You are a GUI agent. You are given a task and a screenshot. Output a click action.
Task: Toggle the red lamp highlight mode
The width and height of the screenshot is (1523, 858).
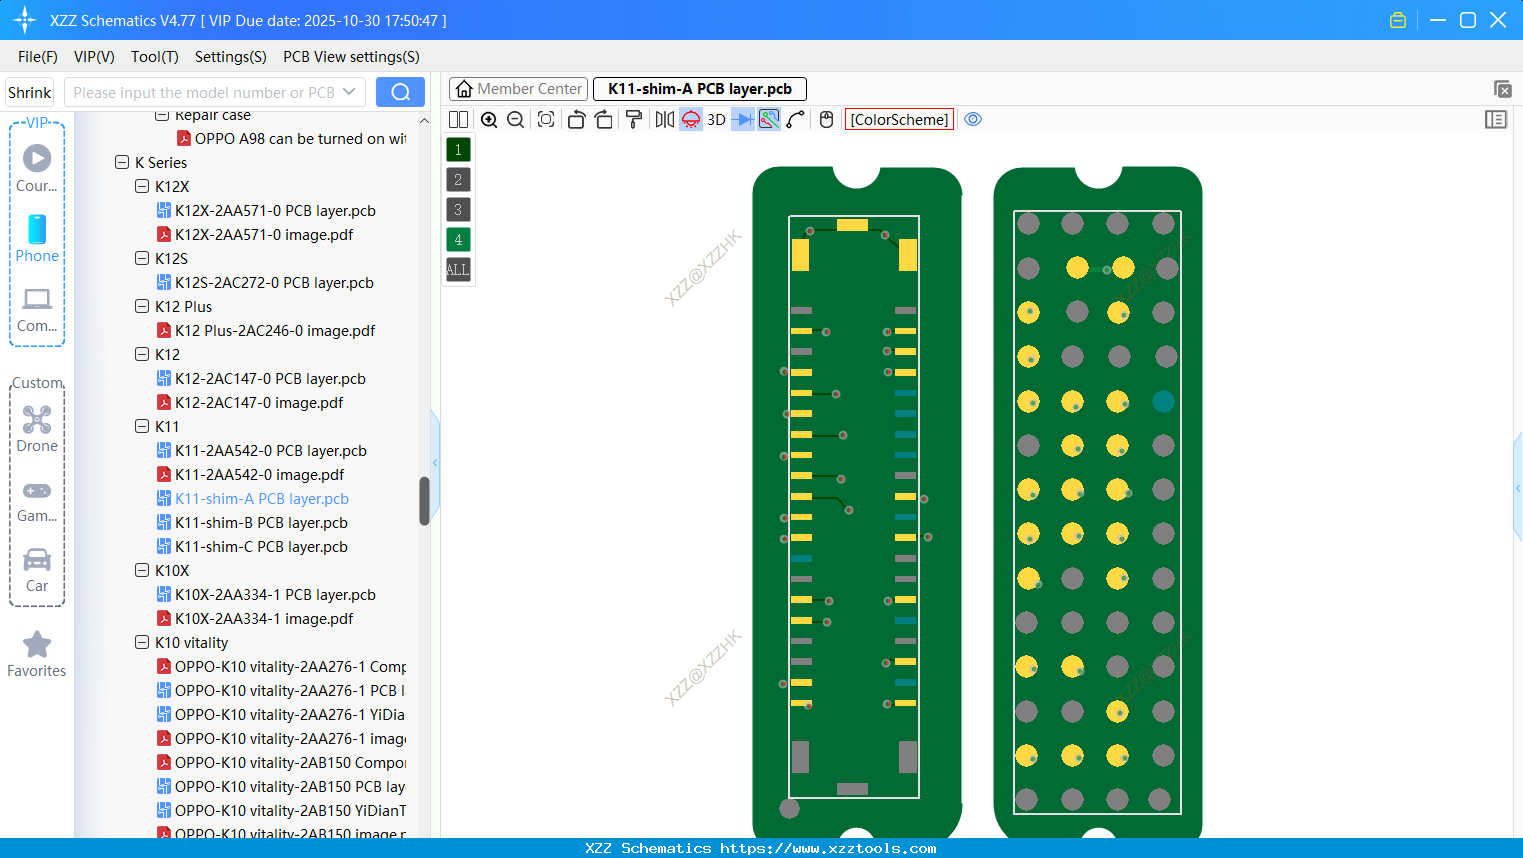[690, 119]
